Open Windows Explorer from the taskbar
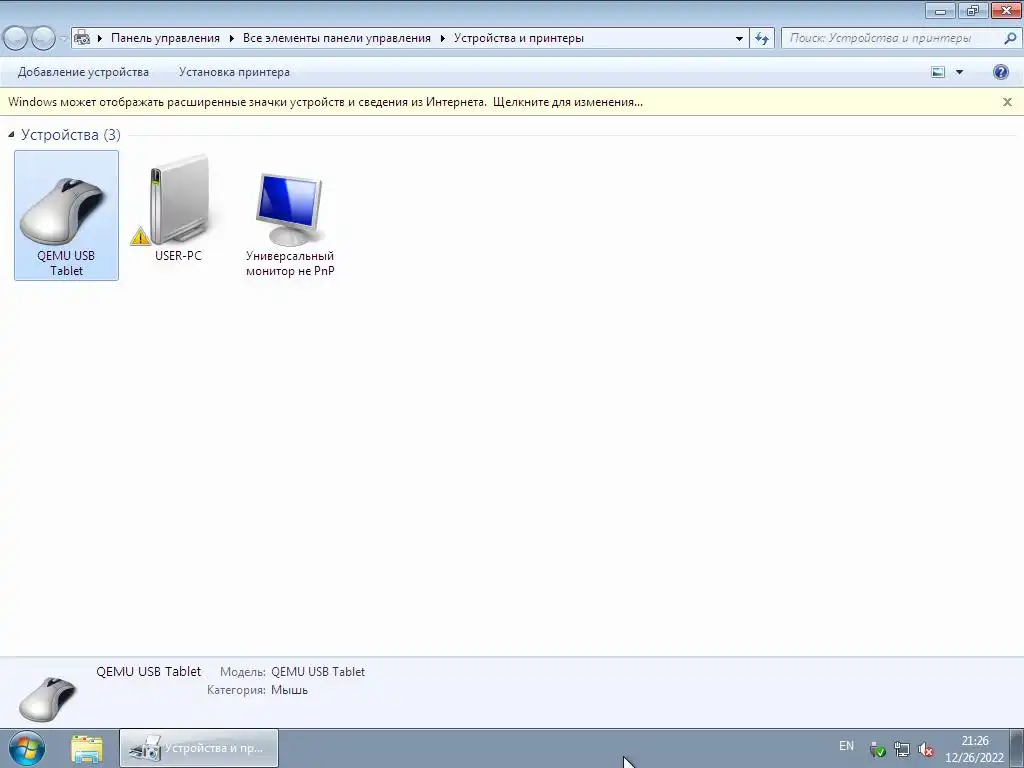The image size is (1024, 768). 87,748
